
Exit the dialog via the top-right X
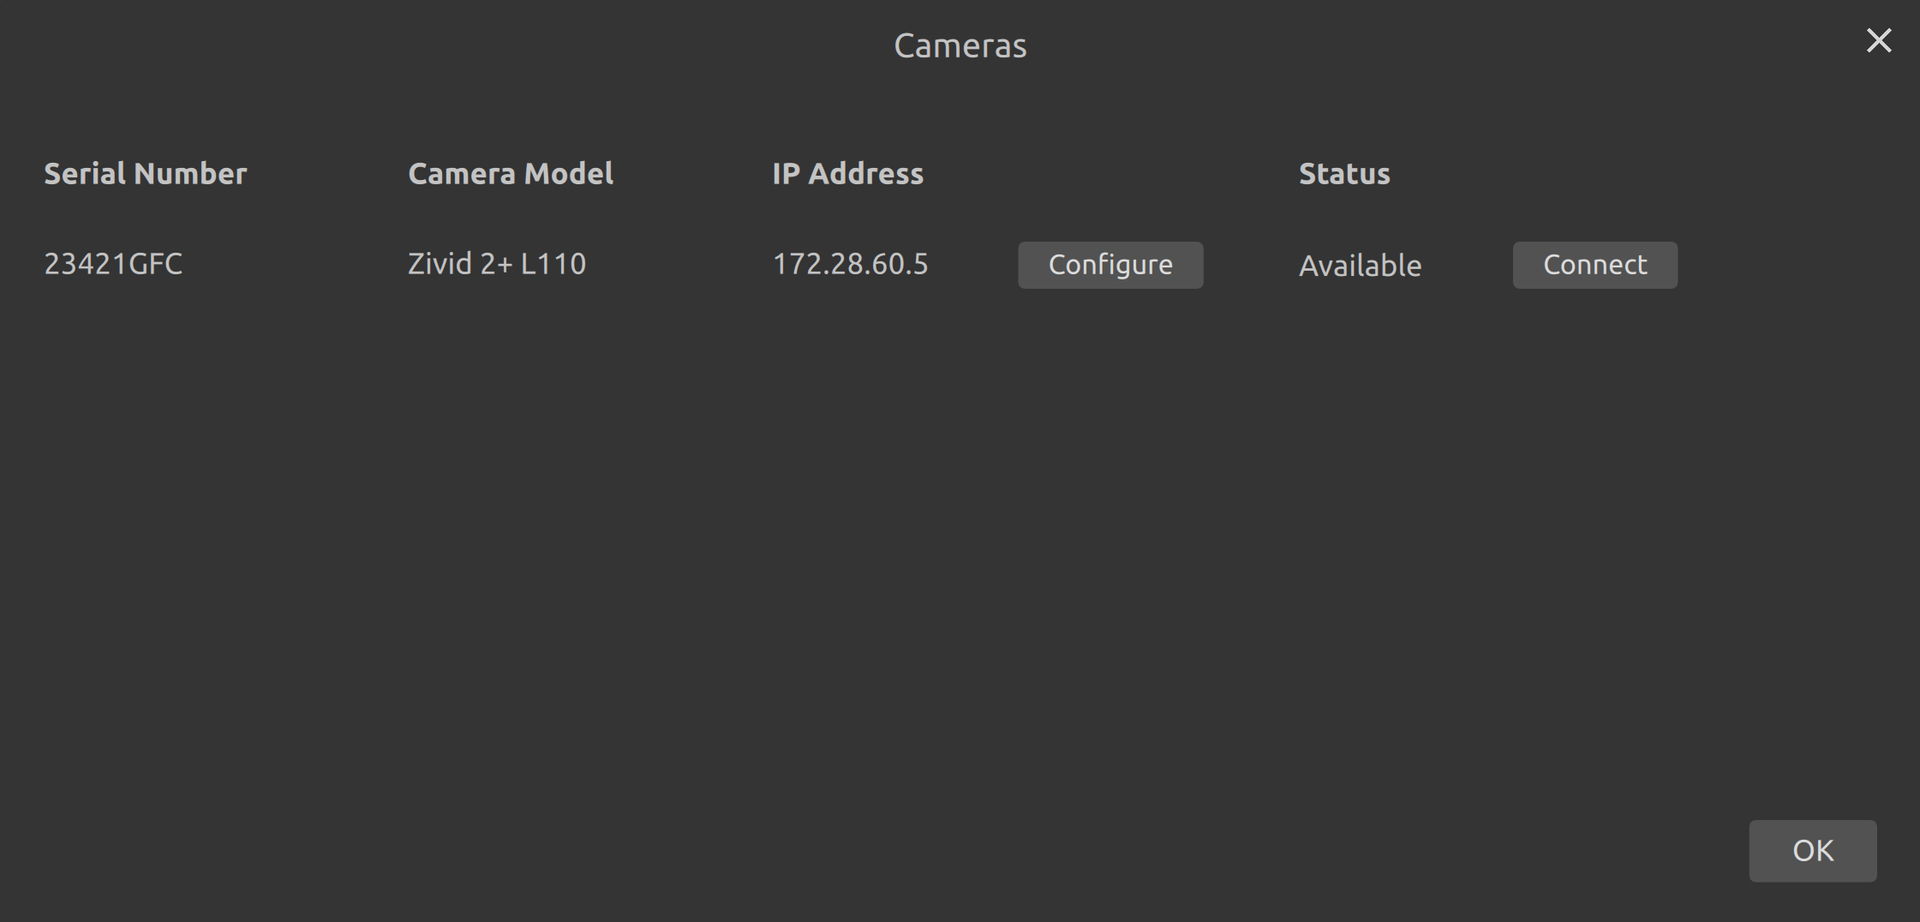click(1878, 41)
